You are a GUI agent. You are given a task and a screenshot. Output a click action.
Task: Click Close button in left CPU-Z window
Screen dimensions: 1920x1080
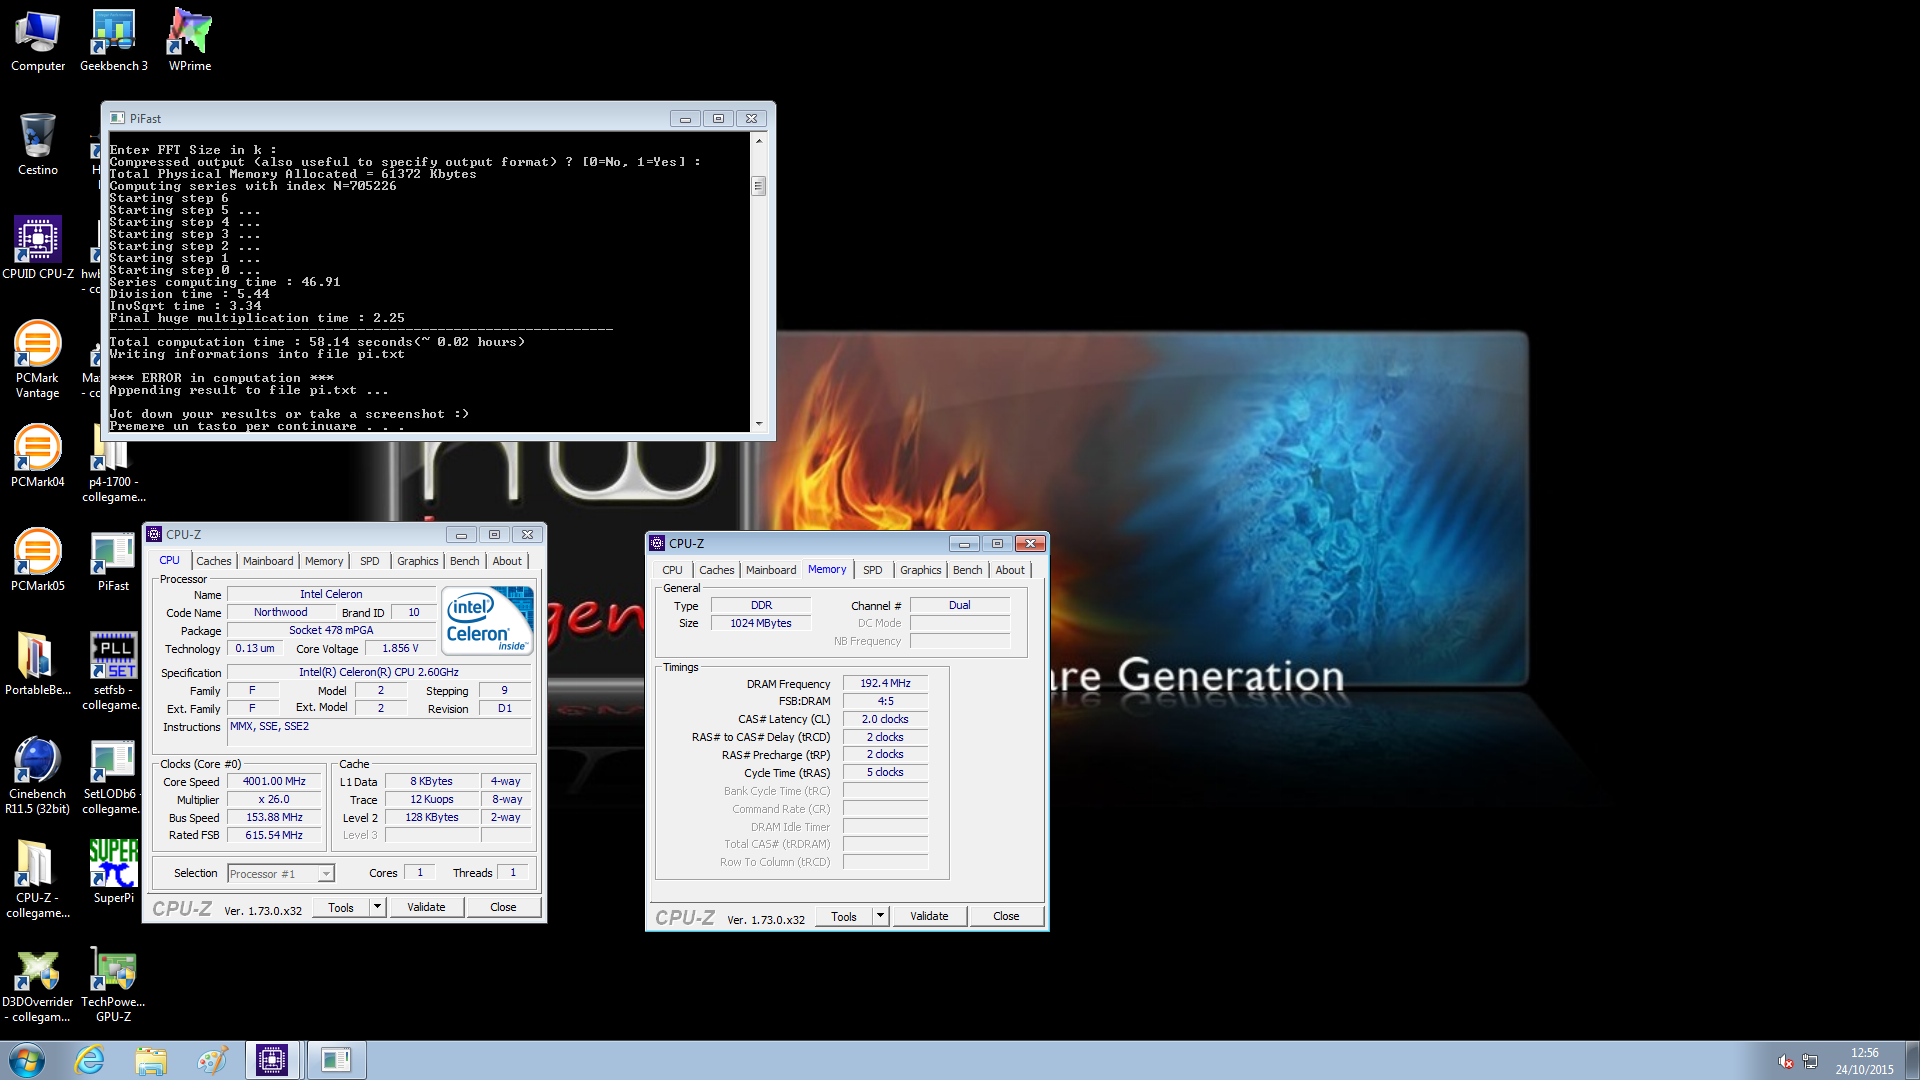pos(503,907)
